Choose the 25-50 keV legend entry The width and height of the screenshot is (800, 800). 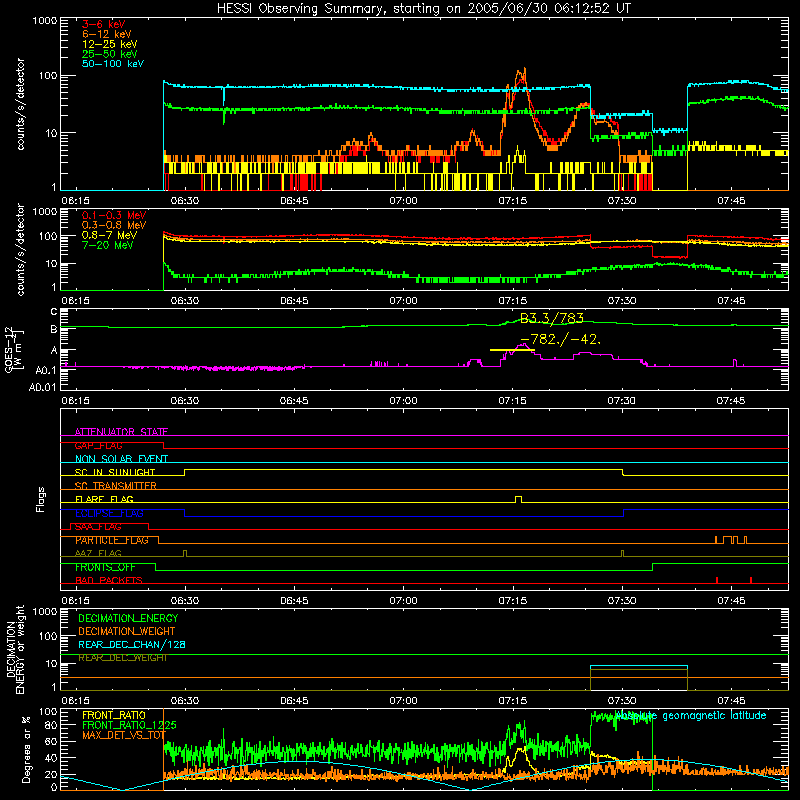(x=110, y=54)
